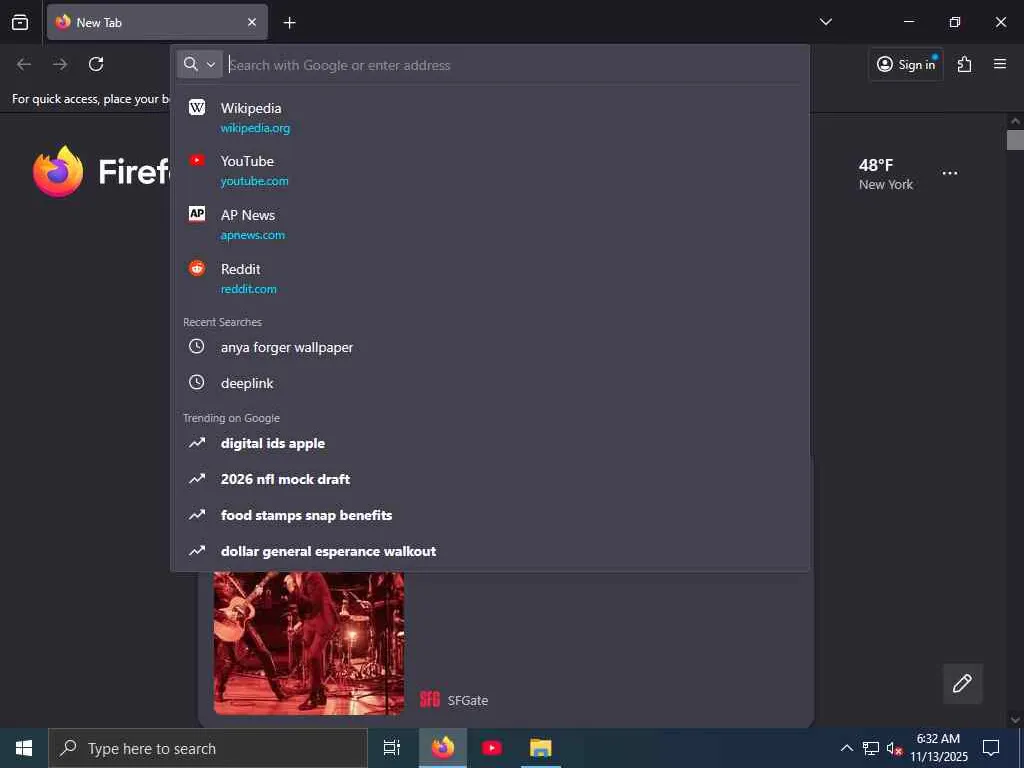
Task: Choose the AP News suggestion
Action: click(490, 224)
